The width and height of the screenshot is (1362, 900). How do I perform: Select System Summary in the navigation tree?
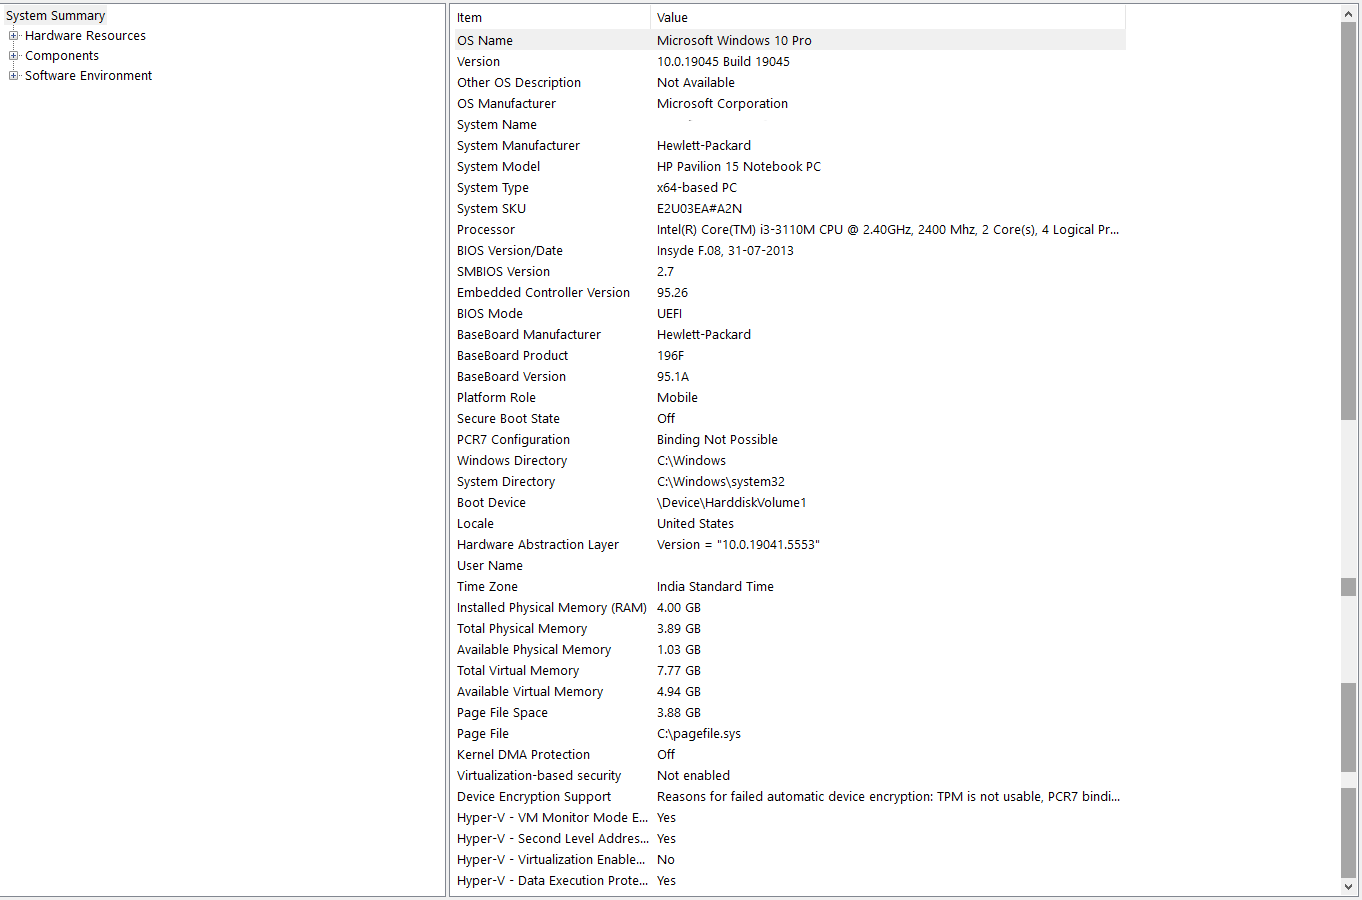coord(55,15)
